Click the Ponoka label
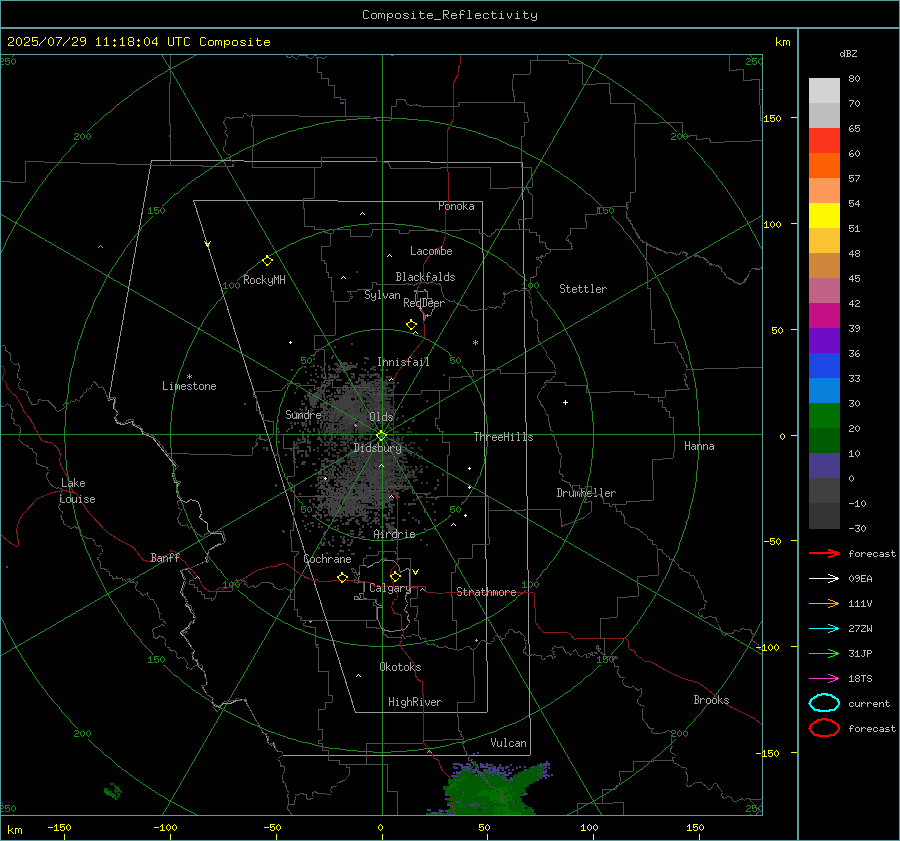This screenshot has width=900, height=841. (x=456, y=207)
